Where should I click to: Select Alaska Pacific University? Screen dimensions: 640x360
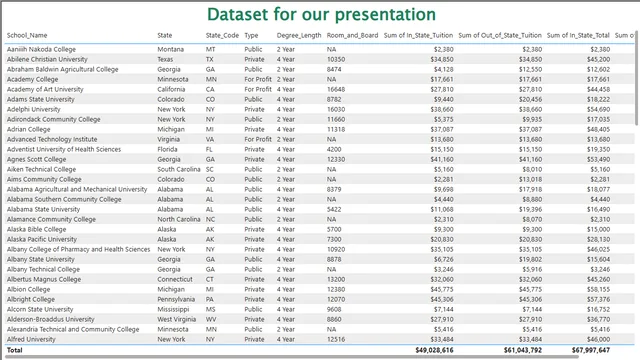coord(42,239)
